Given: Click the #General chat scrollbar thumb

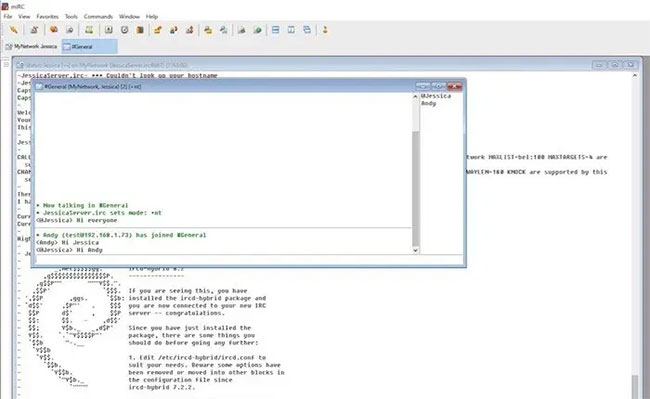Looking at the screenshot, I should (x=415, y=189).
